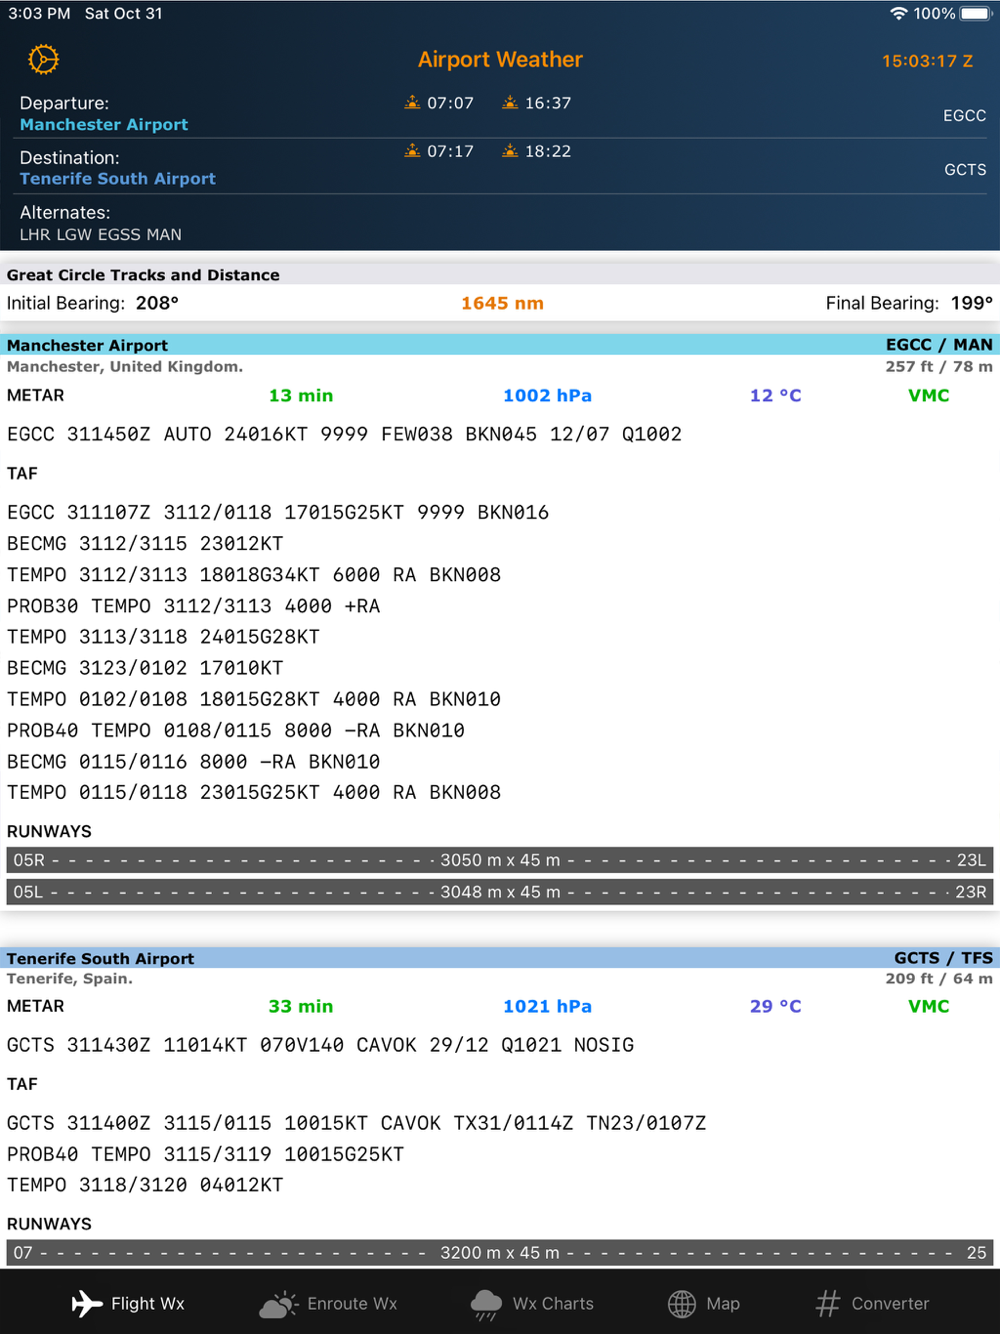Select runway 05R/23L bar
This screenshot has height=1334, width=1000.
pyautogui.click(x=500, y=860)
